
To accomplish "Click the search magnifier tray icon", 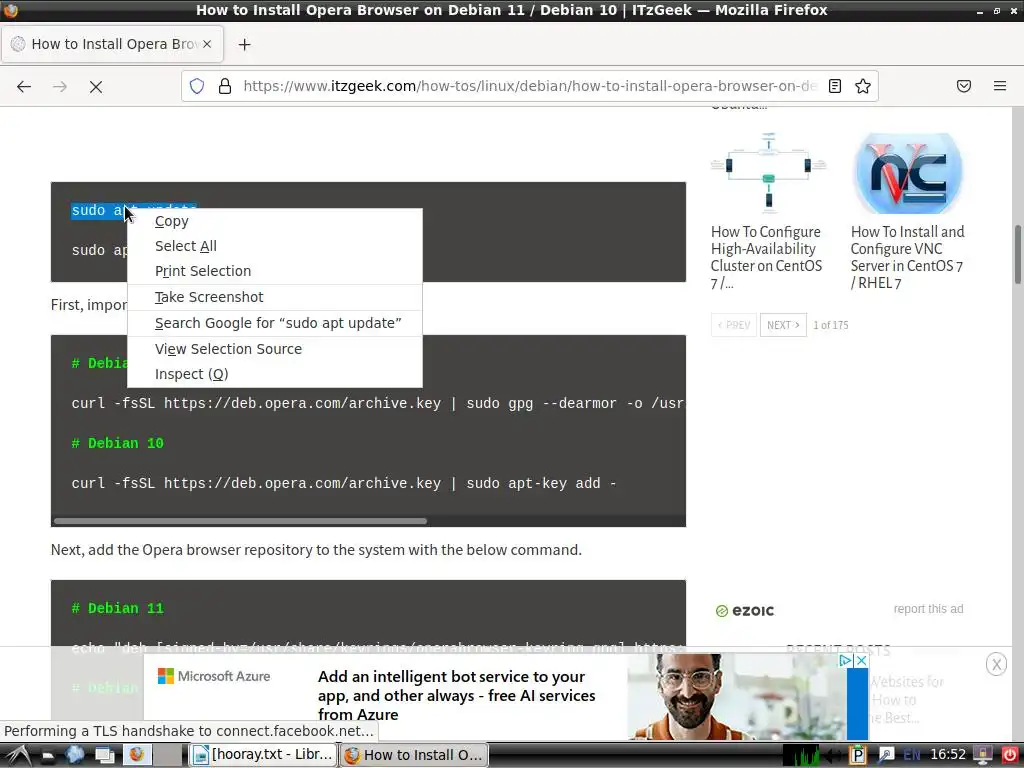I will coord(886,756).
